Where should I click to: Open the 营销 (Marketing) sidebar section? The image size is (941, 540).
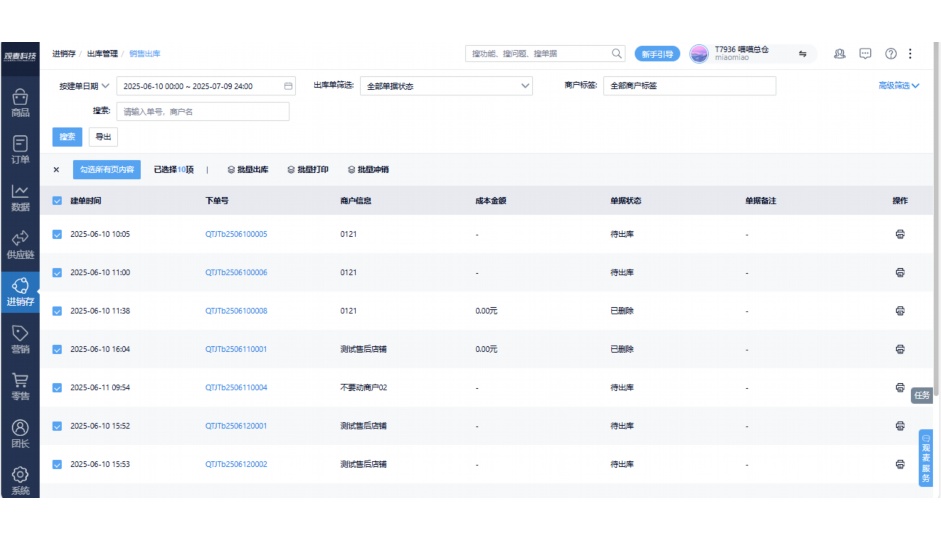click(x=20, y=339)
